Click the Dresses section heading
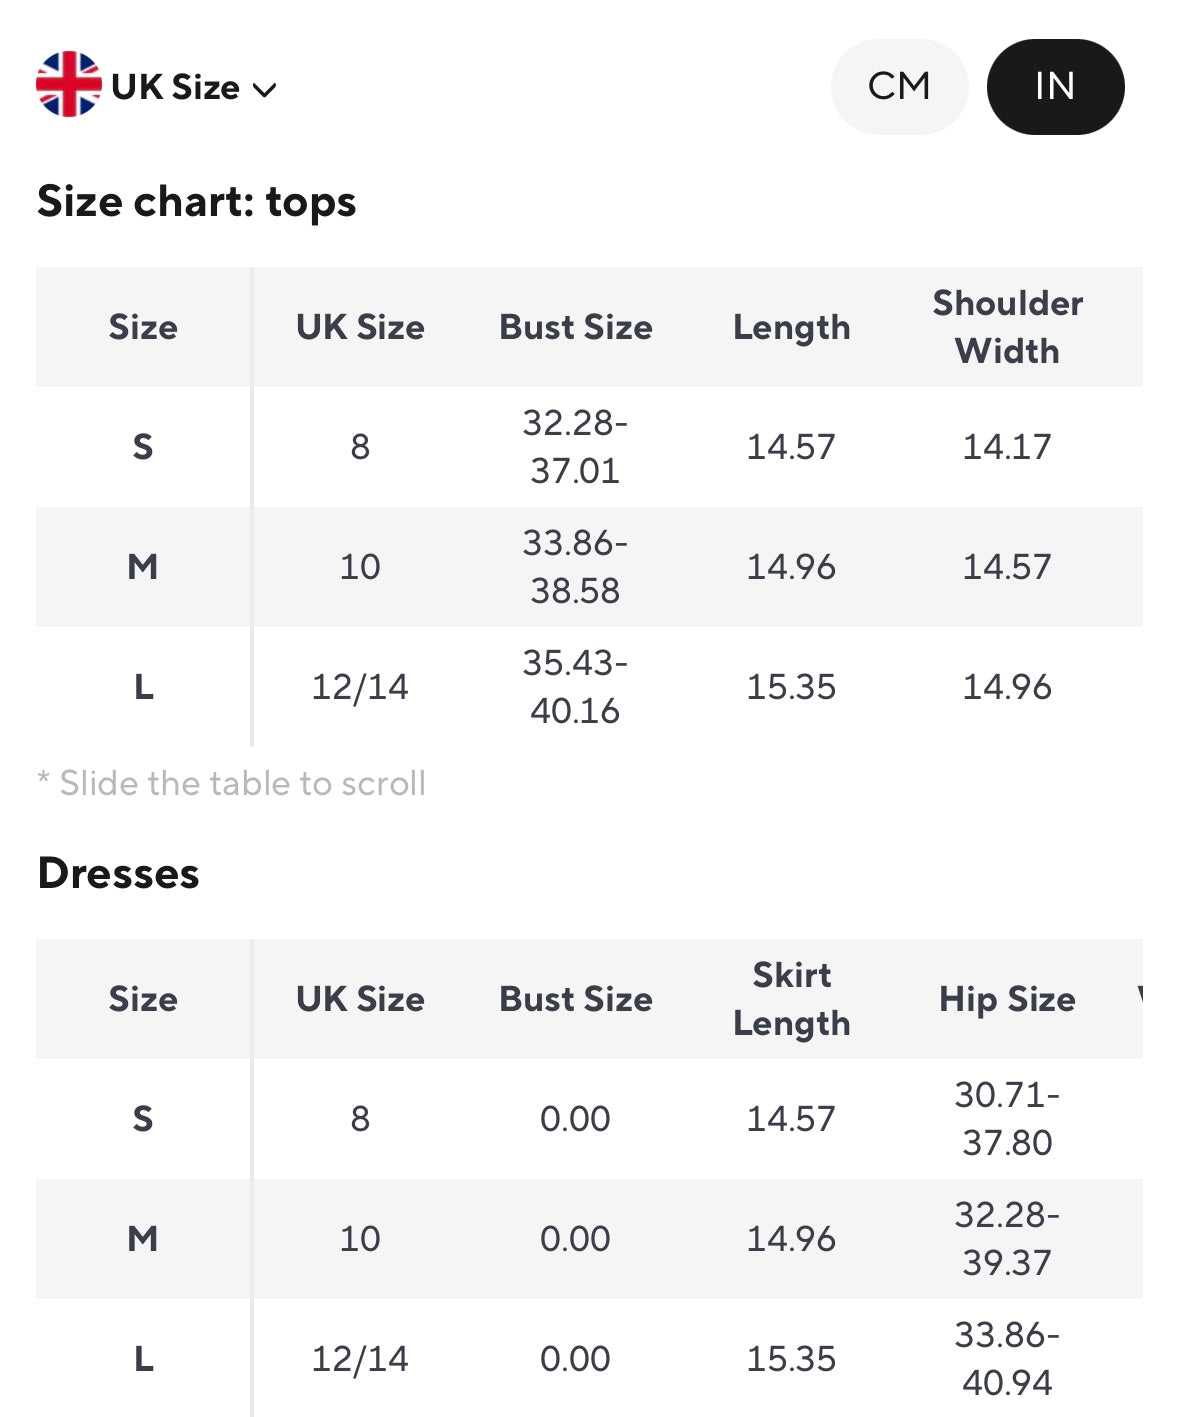The image size is (1179, 1417). pos(118,873)
